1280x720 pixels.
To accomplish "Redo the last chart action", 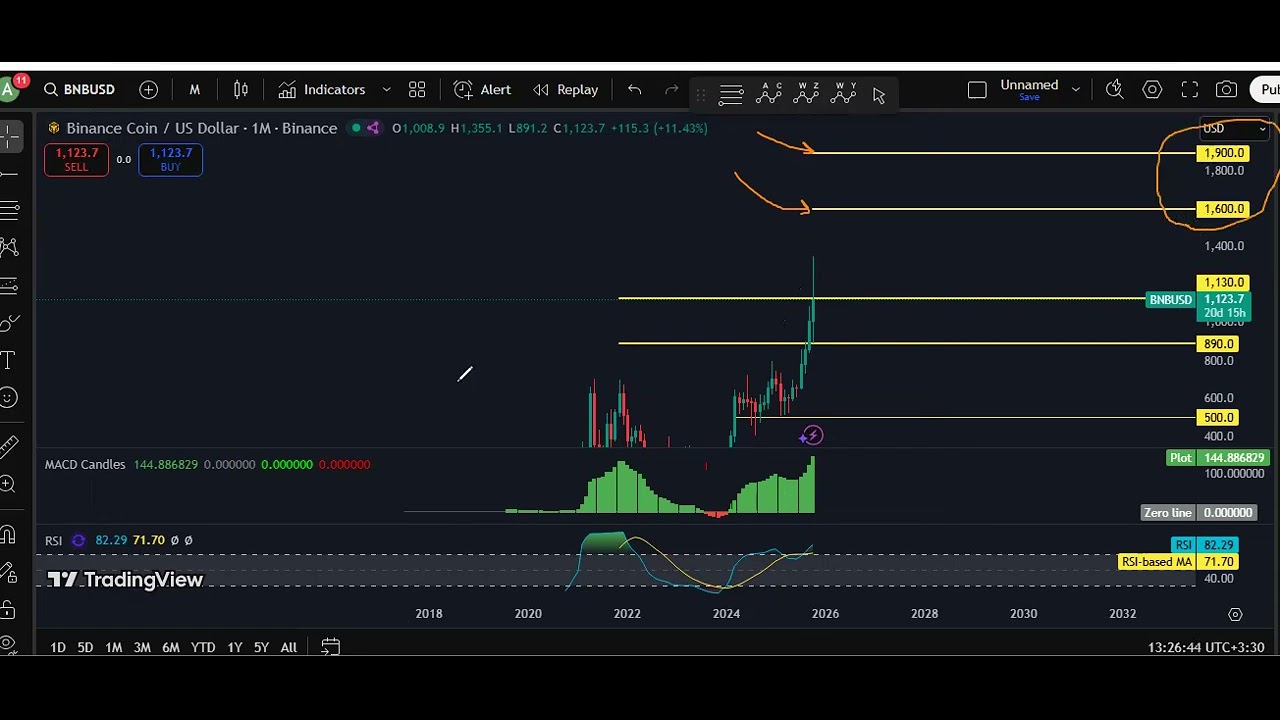I will pos(671,90).
